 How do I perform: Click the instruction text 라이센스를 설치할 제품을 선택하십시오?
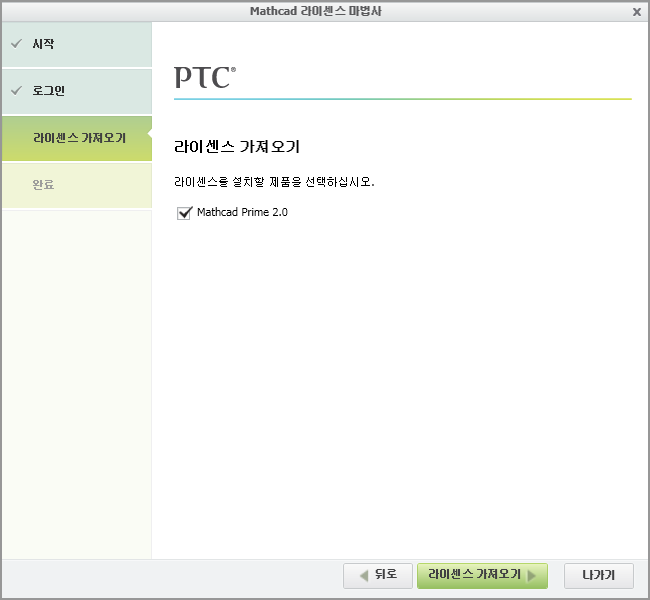coord(274,182)
